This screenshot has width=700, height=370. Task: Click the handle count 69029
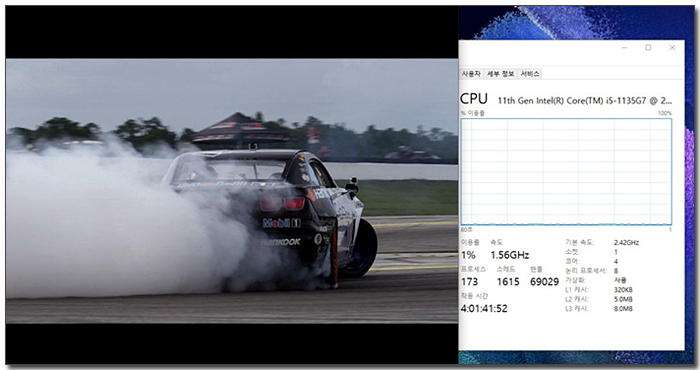click(x=545, y=282)
